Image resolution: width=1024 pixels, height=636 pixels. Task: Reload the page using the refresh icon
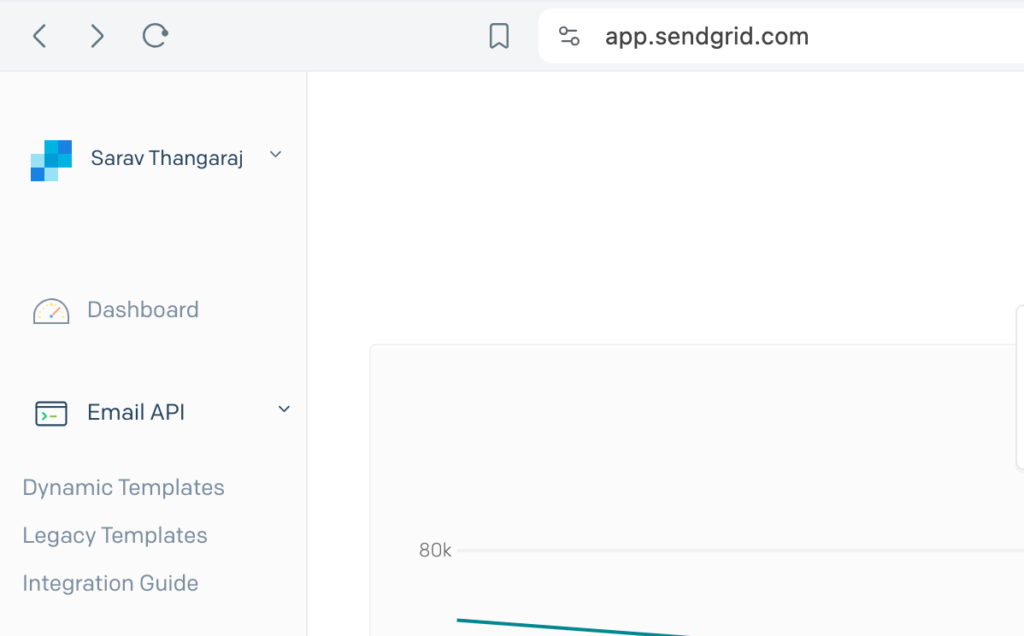pos(154,35)
